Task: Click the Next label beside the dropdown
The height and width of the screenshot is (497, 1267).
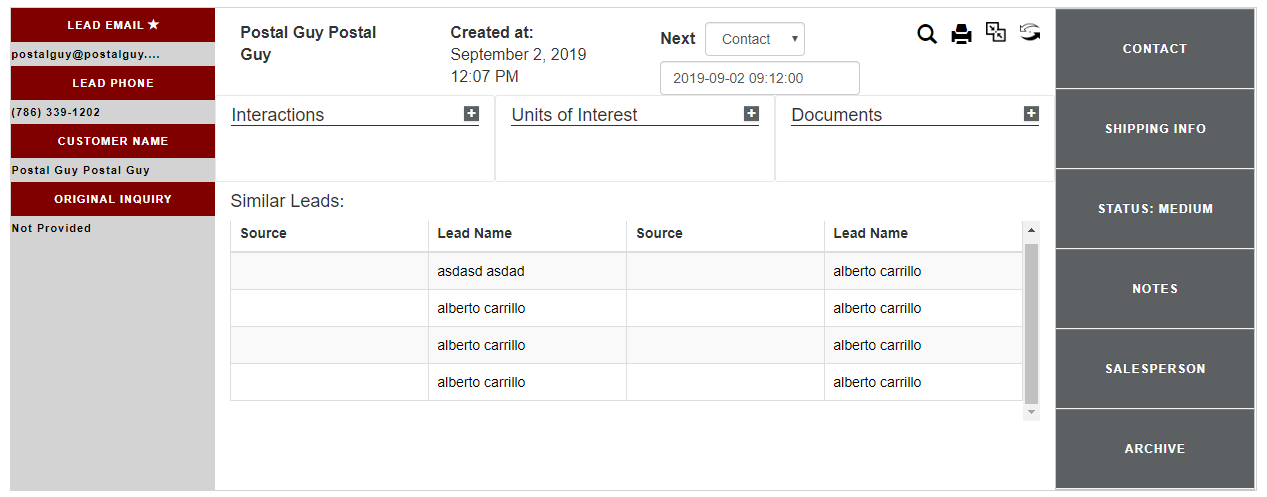Action: click(678, 39)
